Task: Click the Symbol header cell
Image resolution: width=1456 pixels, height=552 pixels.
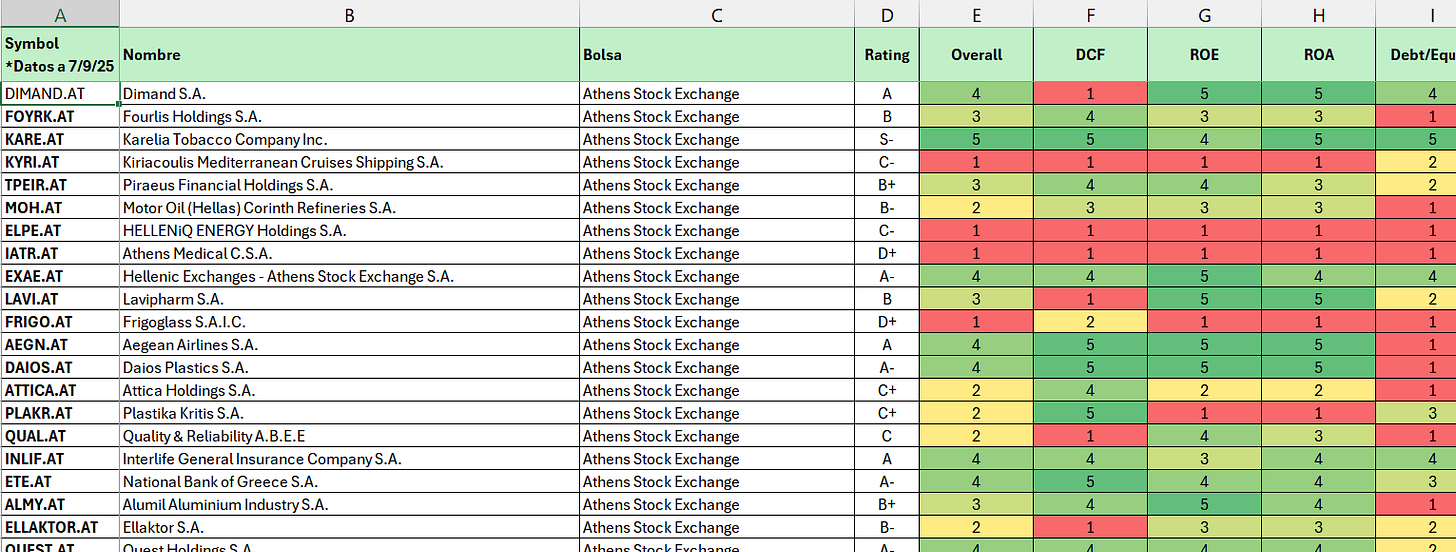Action: [60, 55]
